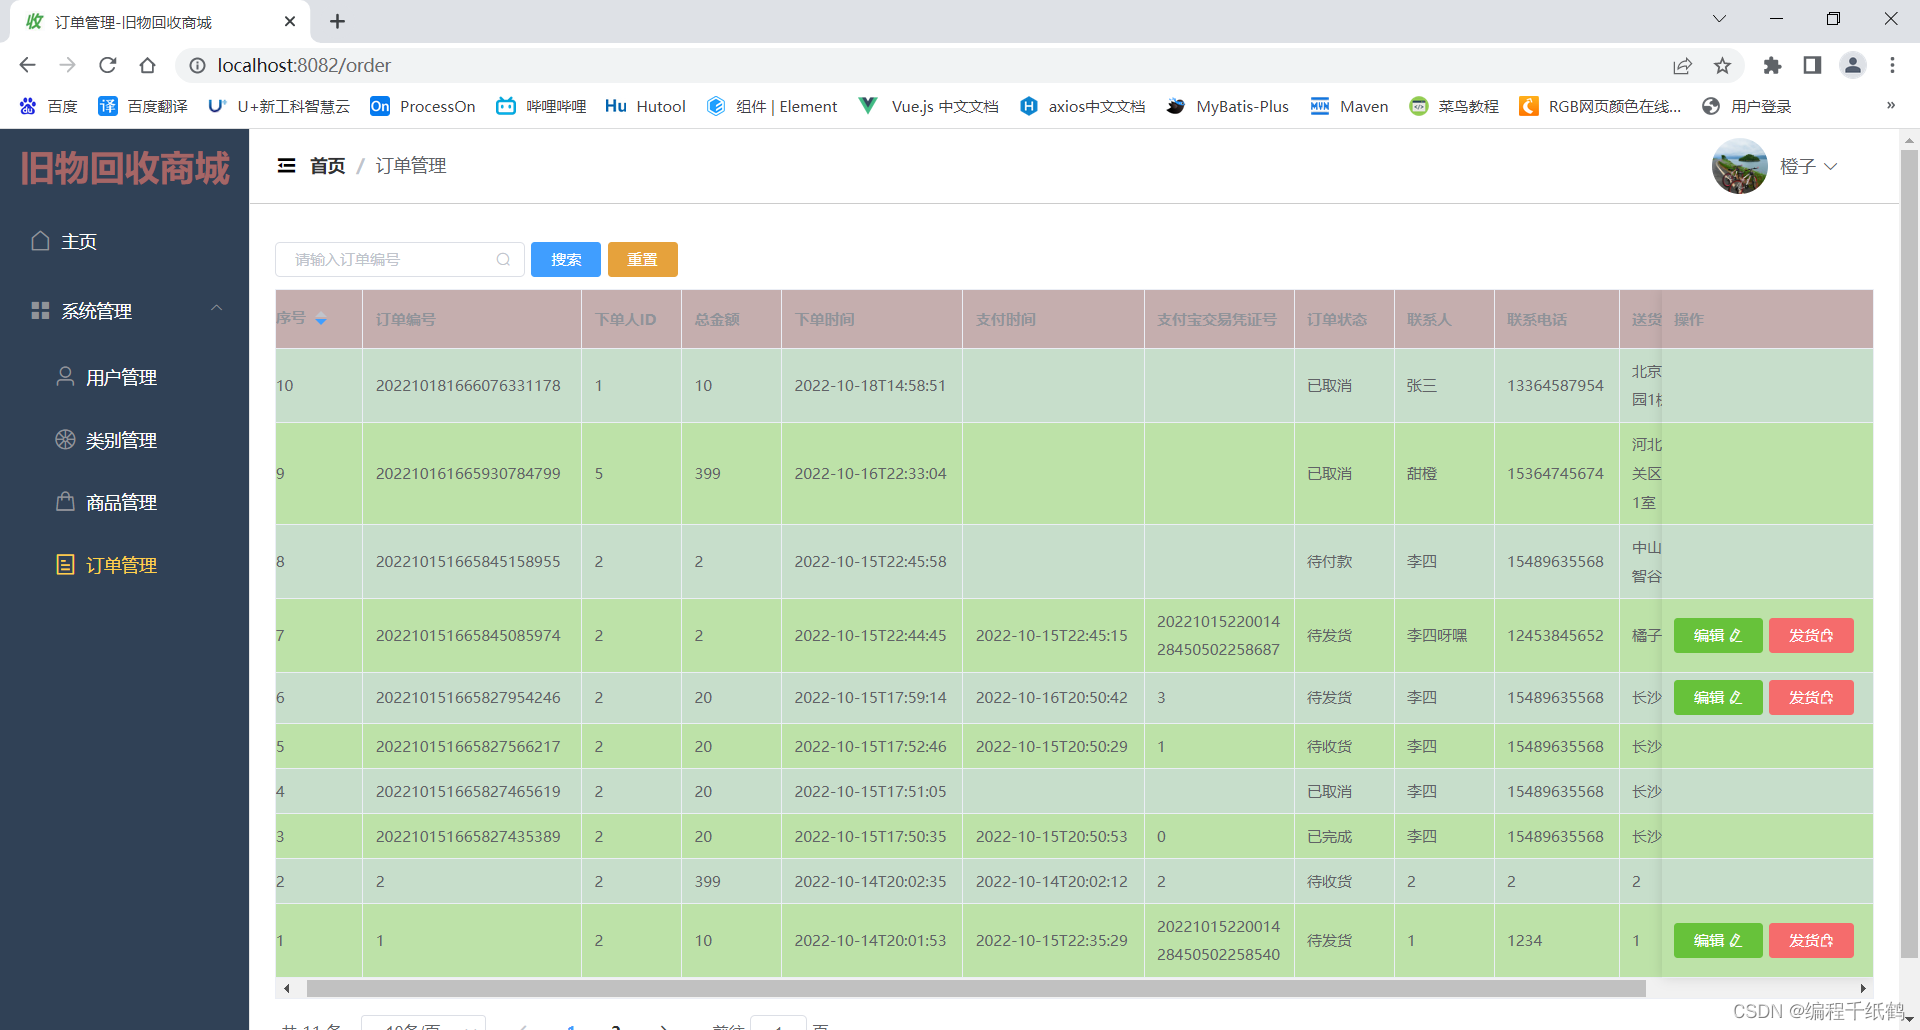Open the MyBatis-Plus bookmark
This screenshot has height=1030, width=1920.
point(1227,106)
